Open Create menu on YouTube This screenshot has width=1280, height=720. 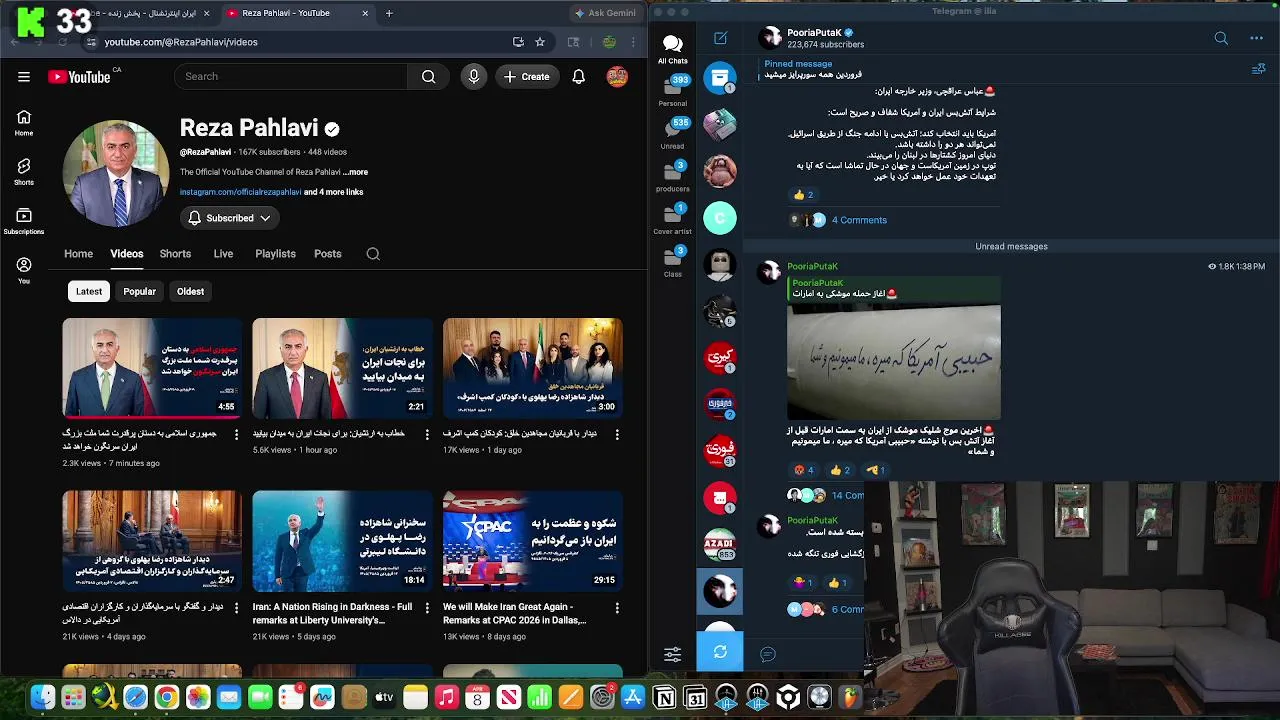[x=527, y=77]
